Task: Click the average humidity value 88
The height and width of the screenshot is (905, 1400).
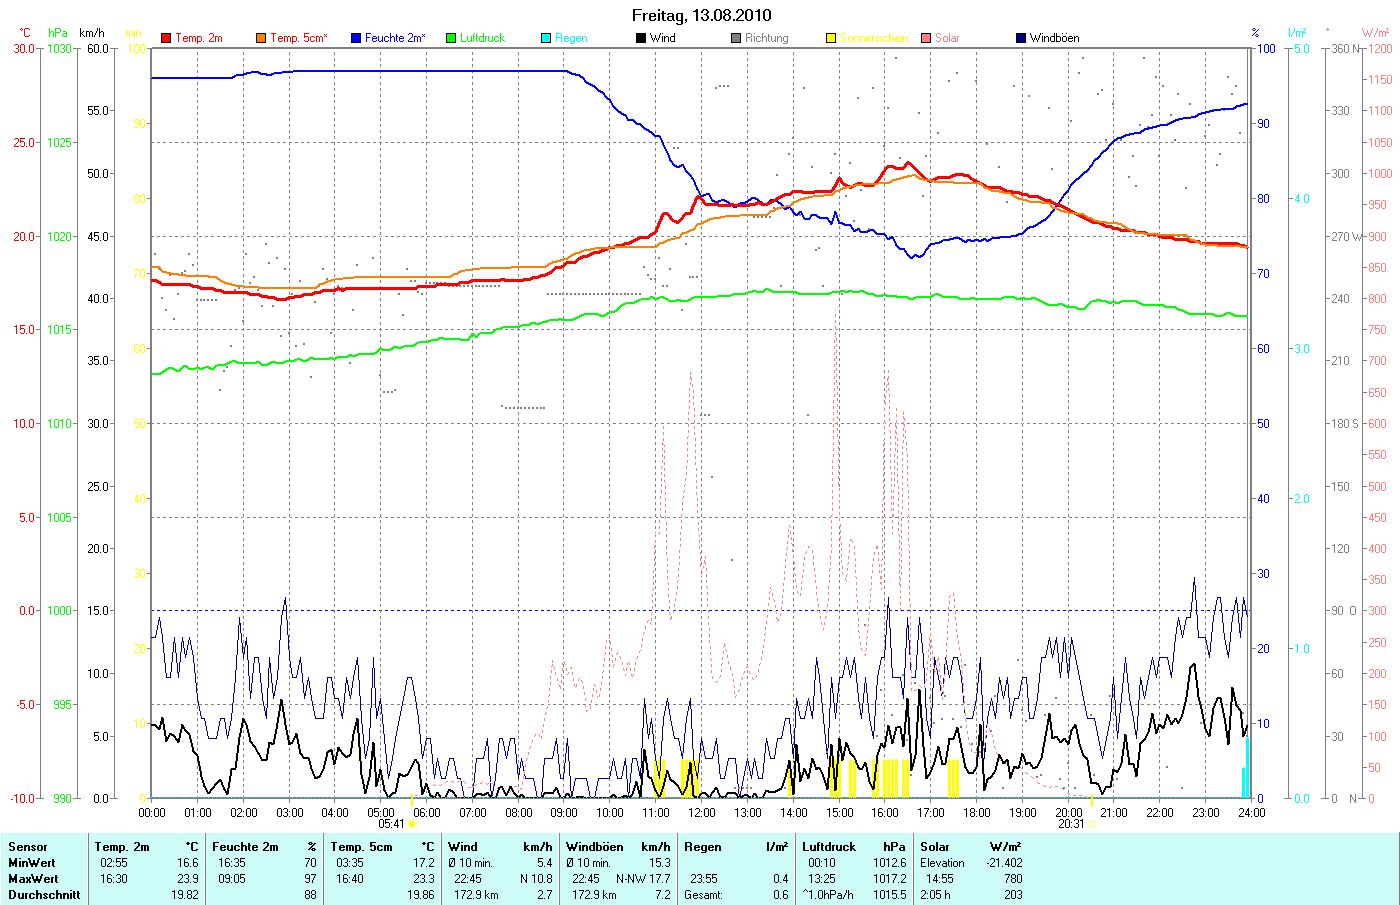Action: pos(310,895)
